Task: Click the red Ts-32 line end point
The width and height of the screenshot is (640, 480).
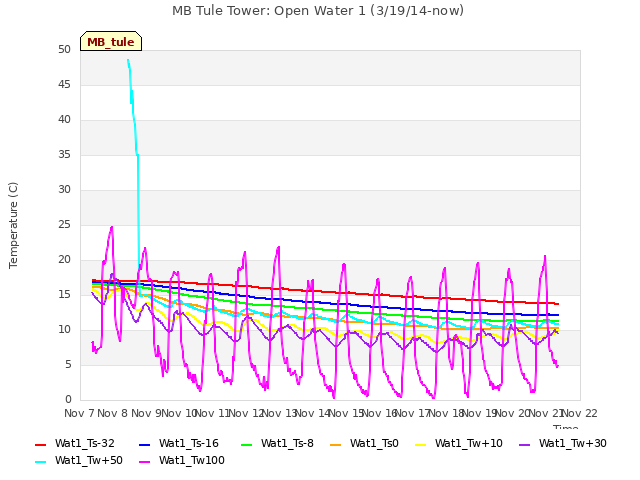Action: [x=558, y=304]
